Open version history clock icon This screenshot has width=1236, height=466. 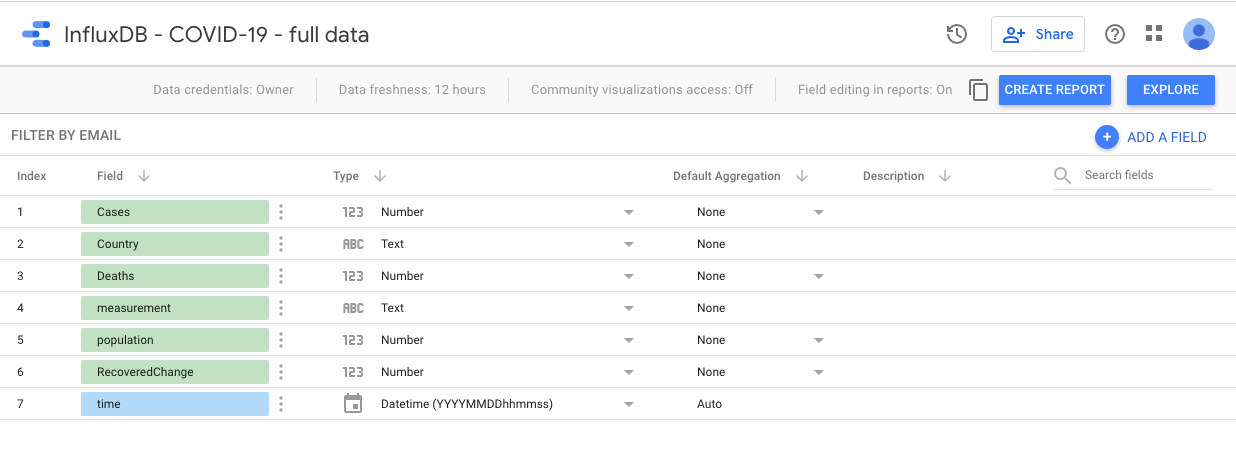pos(957,34)
